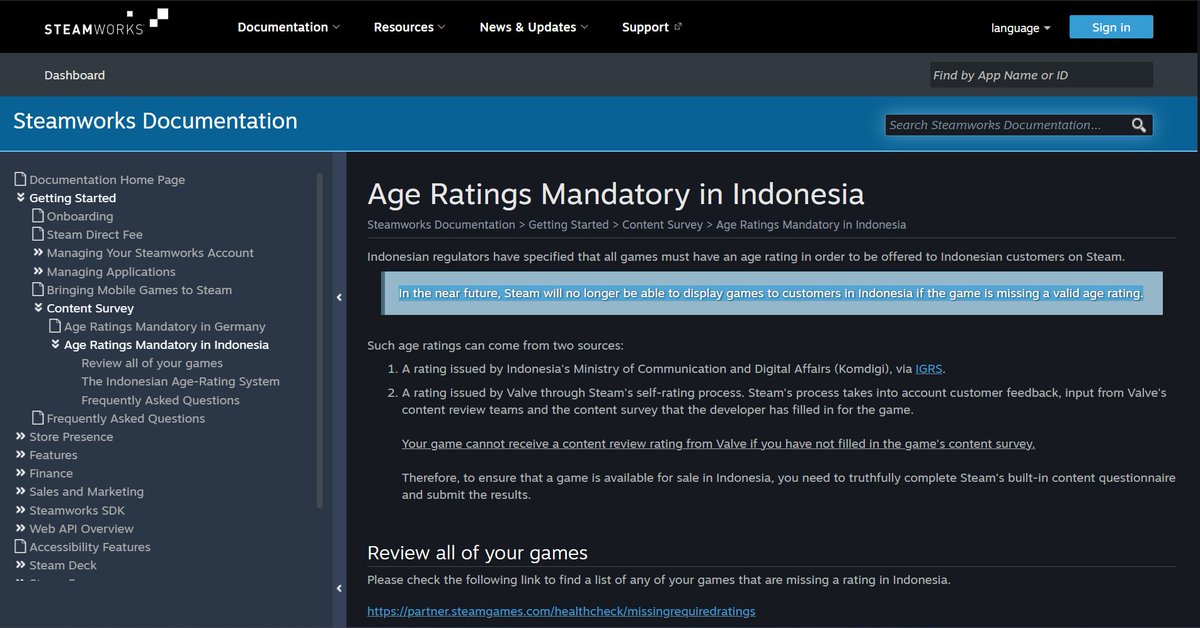Expand the Steamworks SDK section
This screenshot has width=1200, height=628.
point(20,510)
